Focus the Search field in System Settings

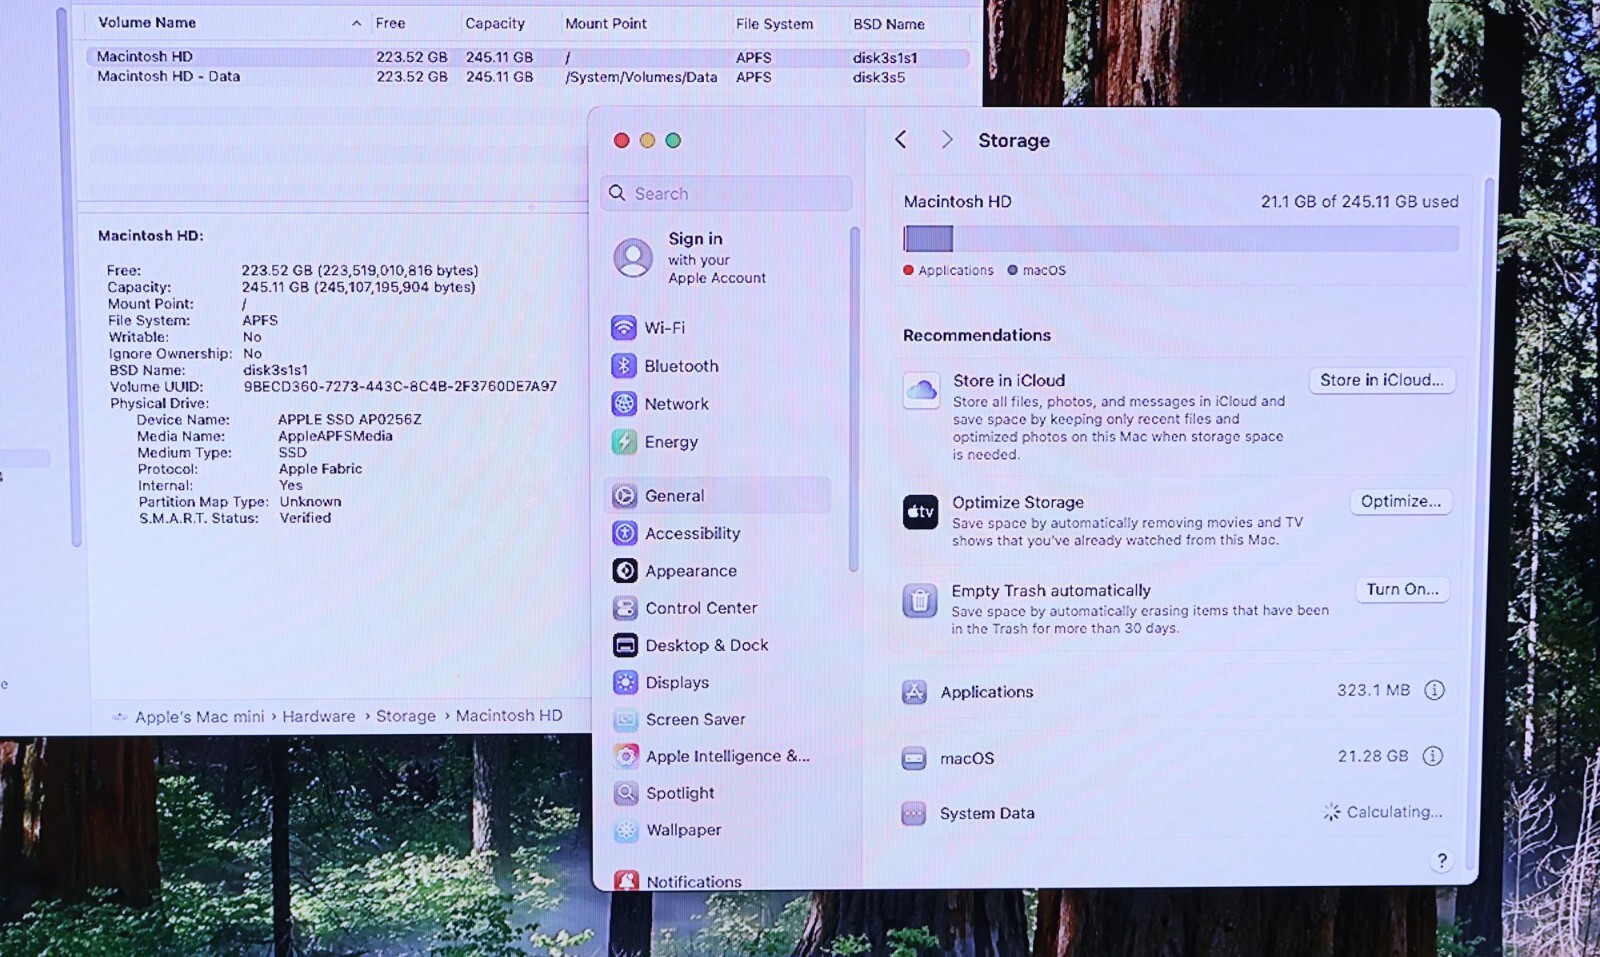727,194
